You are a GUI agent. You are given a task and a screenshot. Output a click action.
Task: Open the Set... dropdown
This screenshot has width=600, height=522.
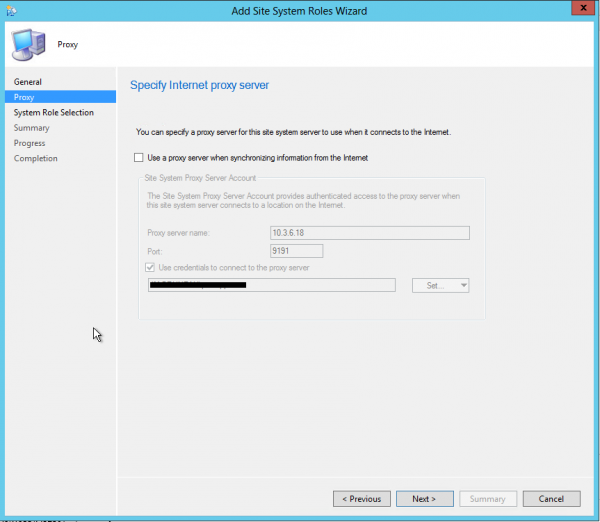(440, 285)
